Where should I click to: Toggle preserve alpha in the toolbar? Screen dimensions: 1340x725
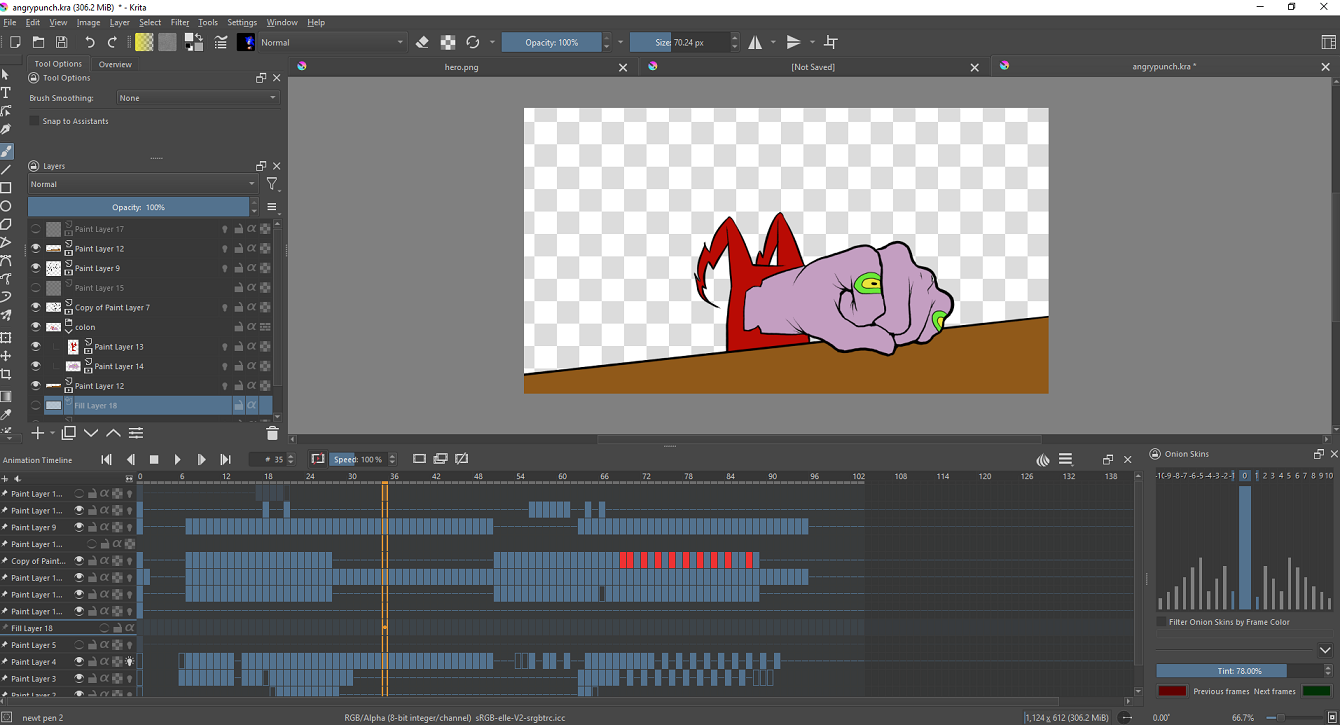[448, 42]
